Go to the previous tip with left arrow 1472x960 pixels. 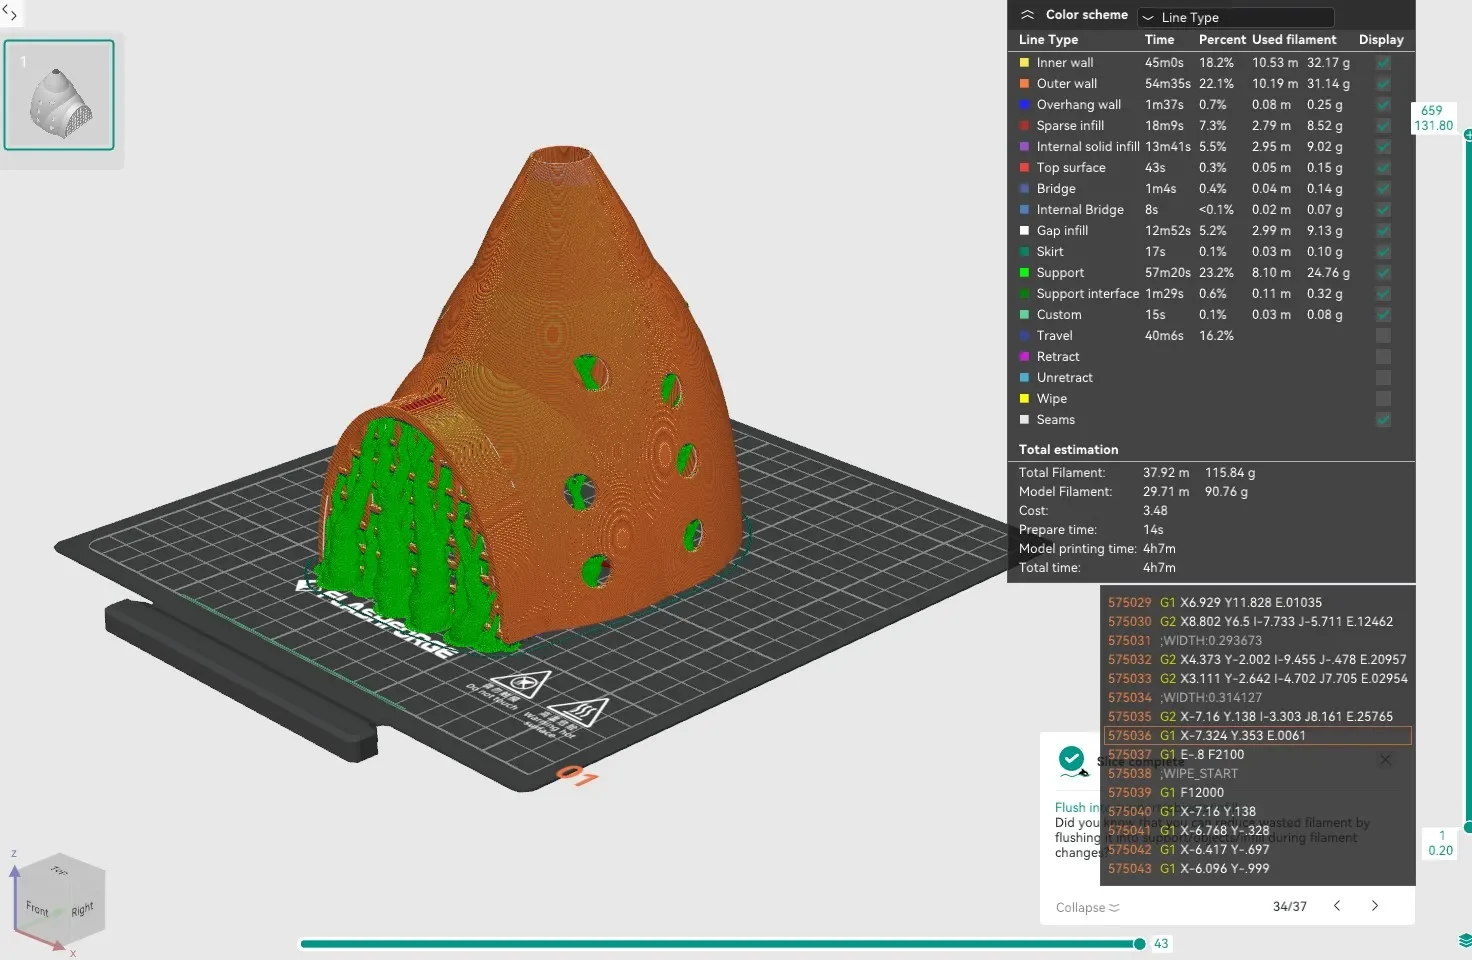[1337, 906]
